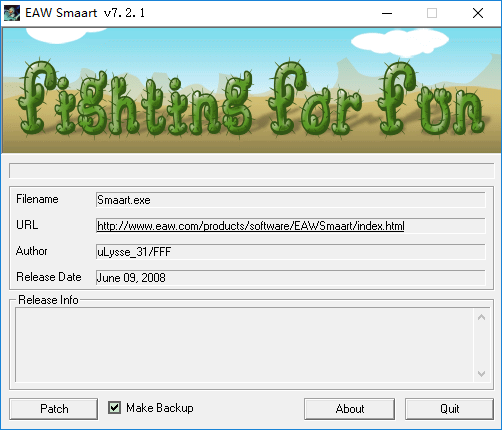This screenshot has width=502, height=430.
Task: Close the EAW Smaart window
Action: 478,13
